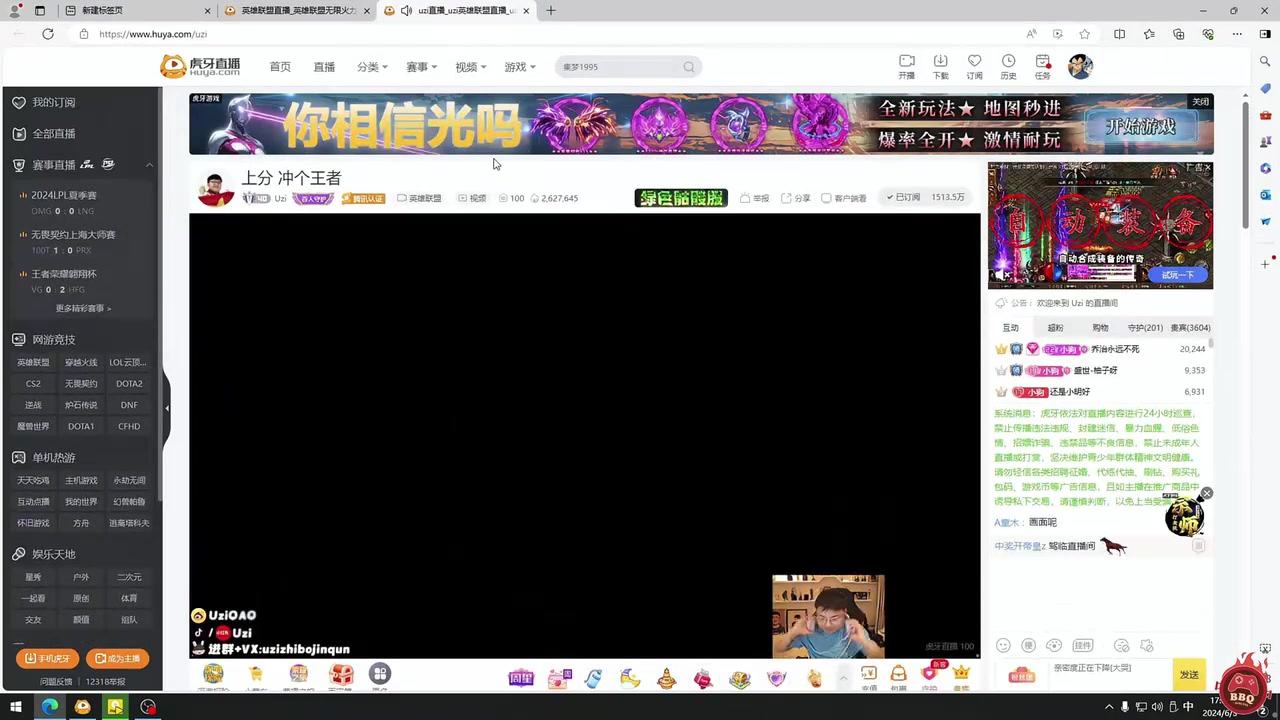
Task: Toggle the 已订阅 subscription status
Action: (x=903, y=198)
